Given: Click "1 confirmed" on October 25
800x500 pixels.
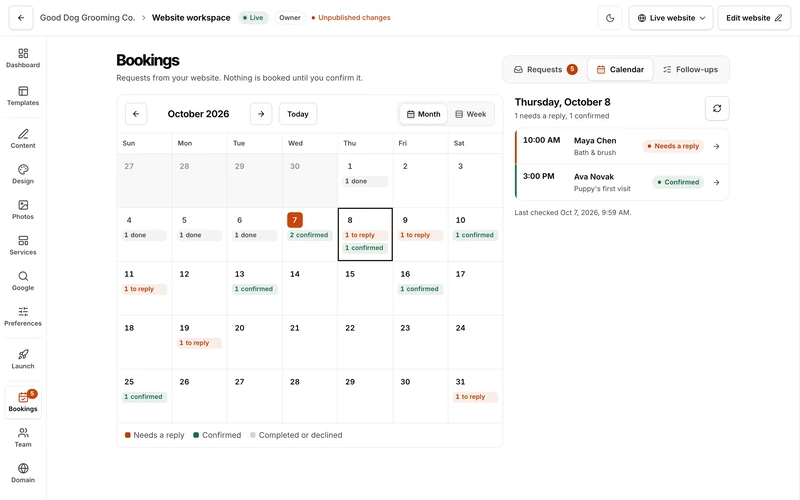Looking at the screenshot, I should pyautogui.click(x=144, y=397).
